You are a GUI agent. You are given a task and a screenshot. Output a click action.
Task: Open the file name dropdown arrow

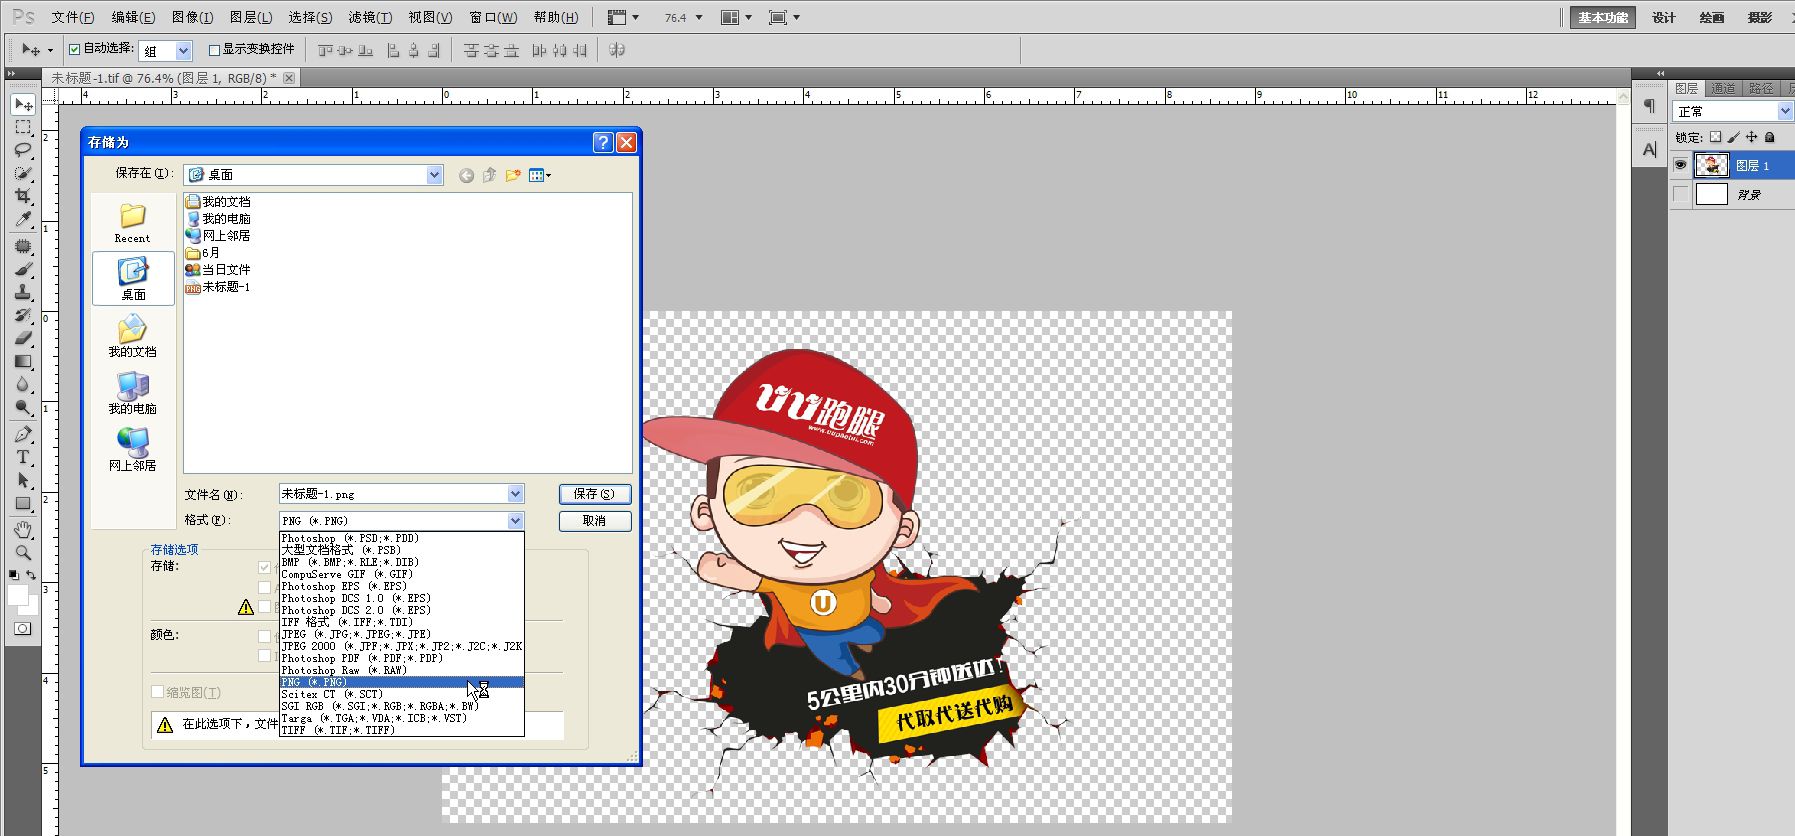515,494
